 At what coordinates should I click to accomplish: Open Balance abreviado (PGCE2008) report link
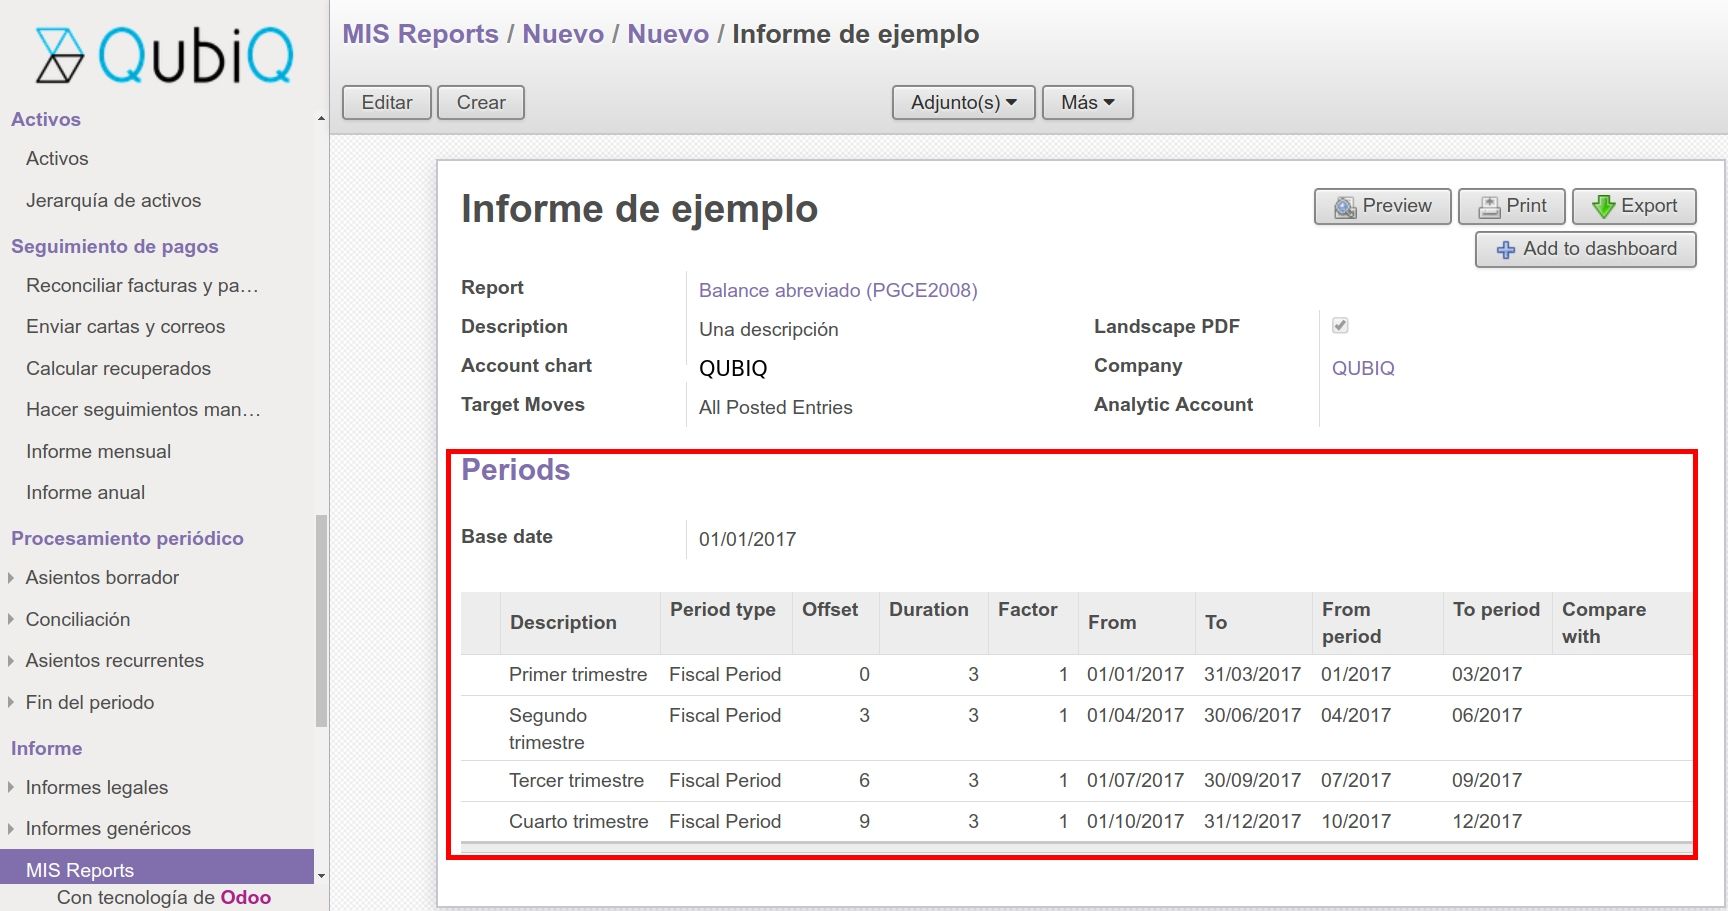[x=837, y=291]
